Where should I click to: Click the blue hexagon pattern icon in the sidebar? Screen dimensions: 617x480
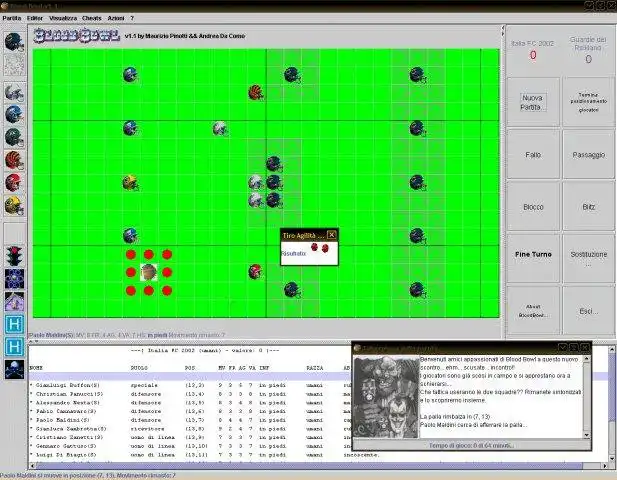coord(15,279)
